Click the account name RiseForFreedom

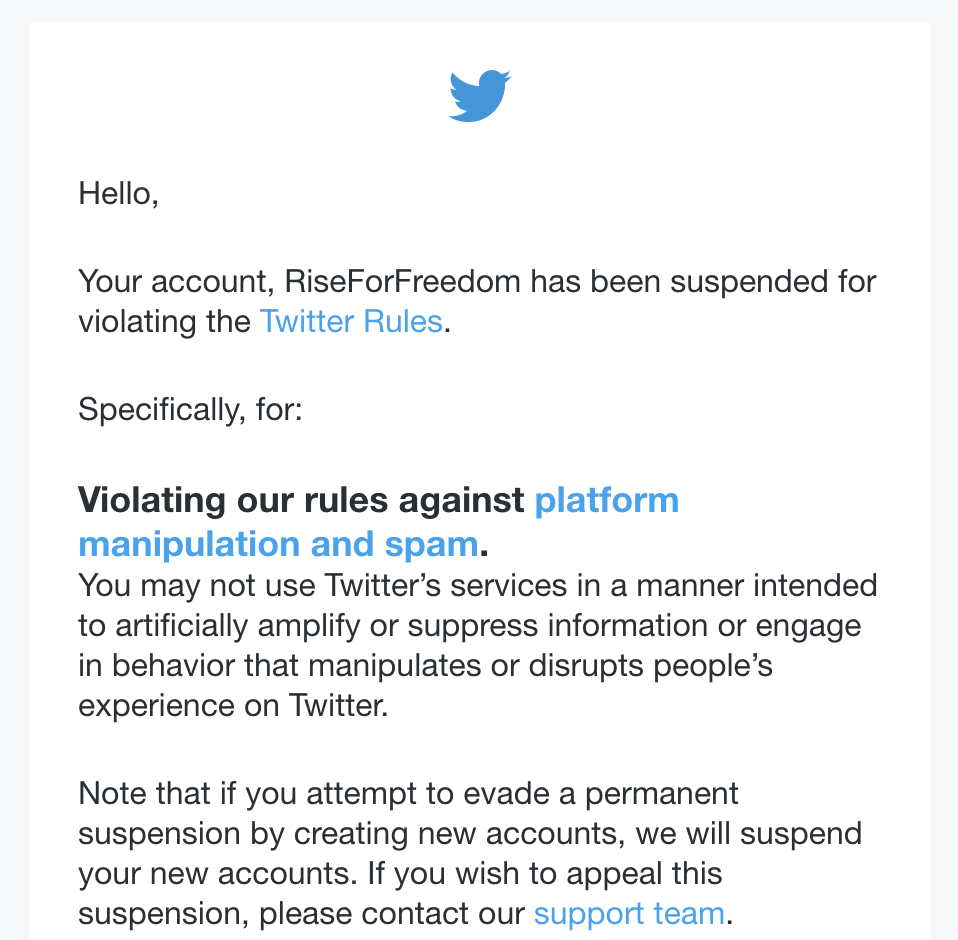pos(402,281)
